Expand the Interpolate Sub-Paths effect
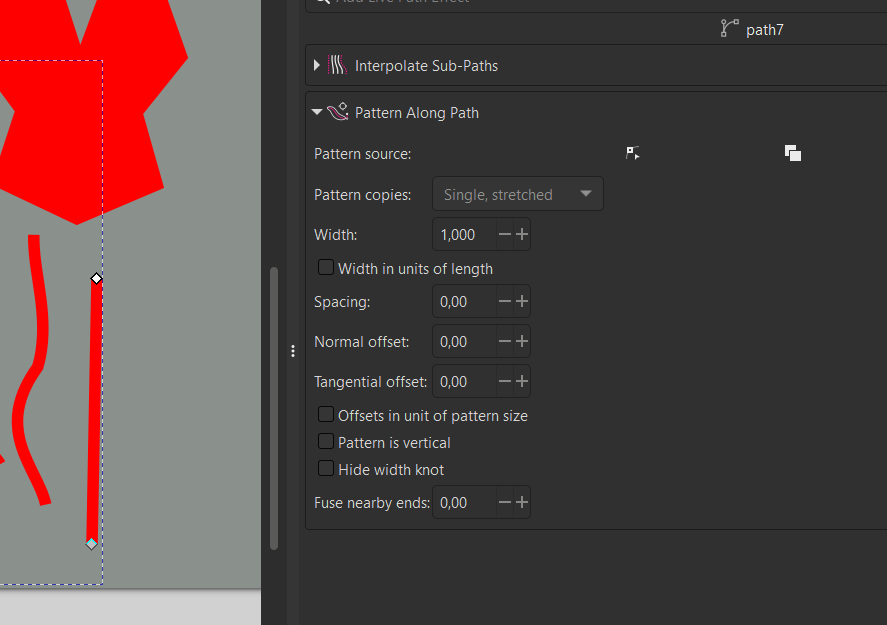This screenshot has height=625, width=887. (x=317, y=66)
